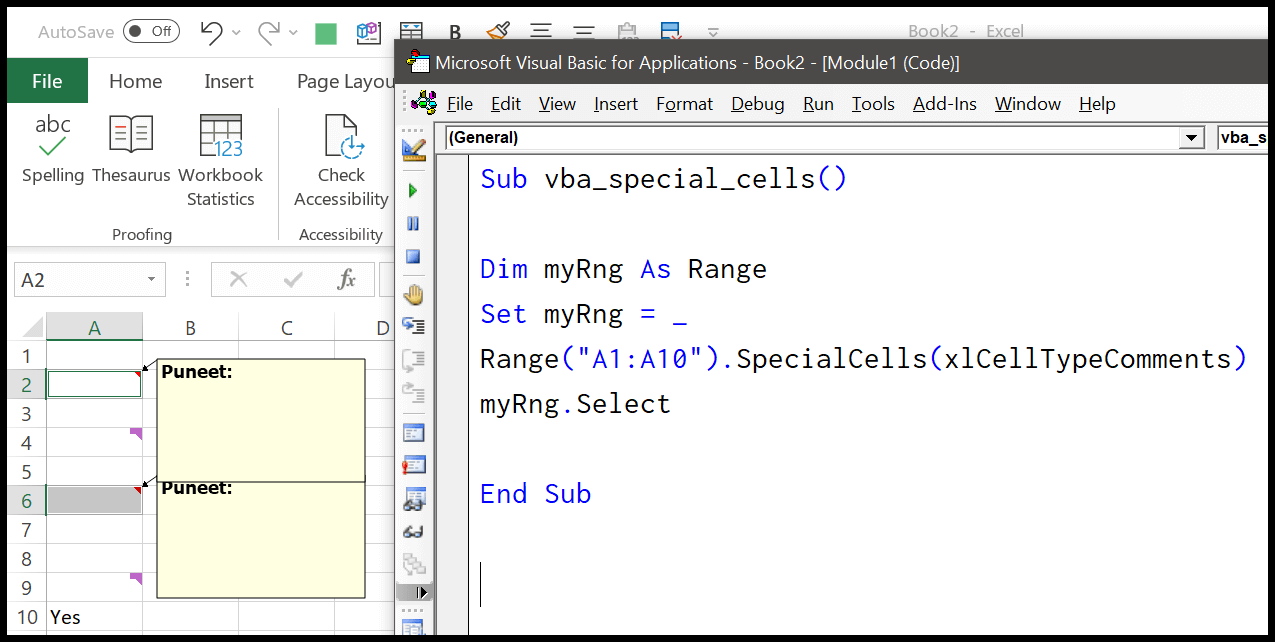The height and width of the screenshot is (642, 1275).
Task: Open Quick Watch using the glasses icon
Action: pyautogui.click(x=414, y=531)
